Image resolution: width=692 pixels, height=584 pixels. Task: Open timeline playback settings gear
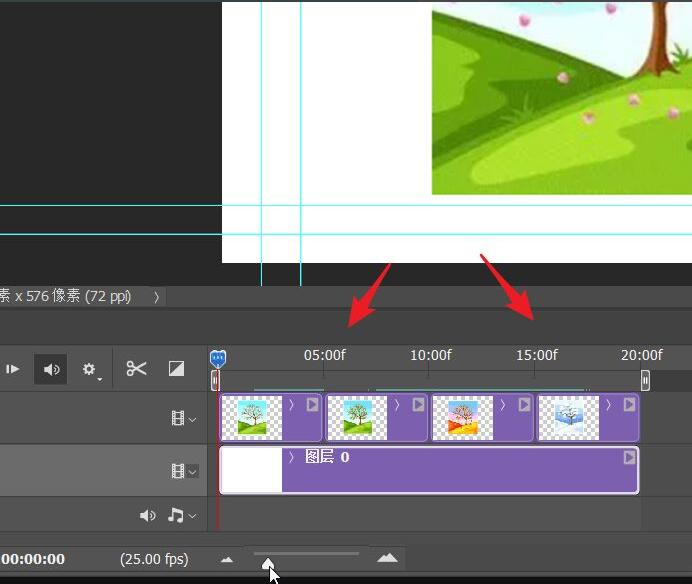90,369
